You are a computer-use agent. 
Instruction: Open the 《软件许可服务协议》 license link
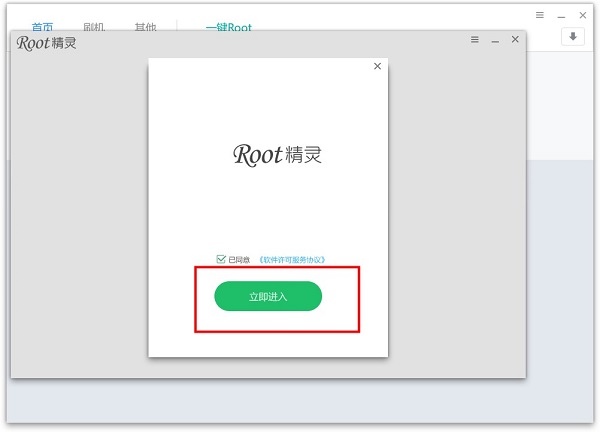pyautogui.click(x=292, y=260)
